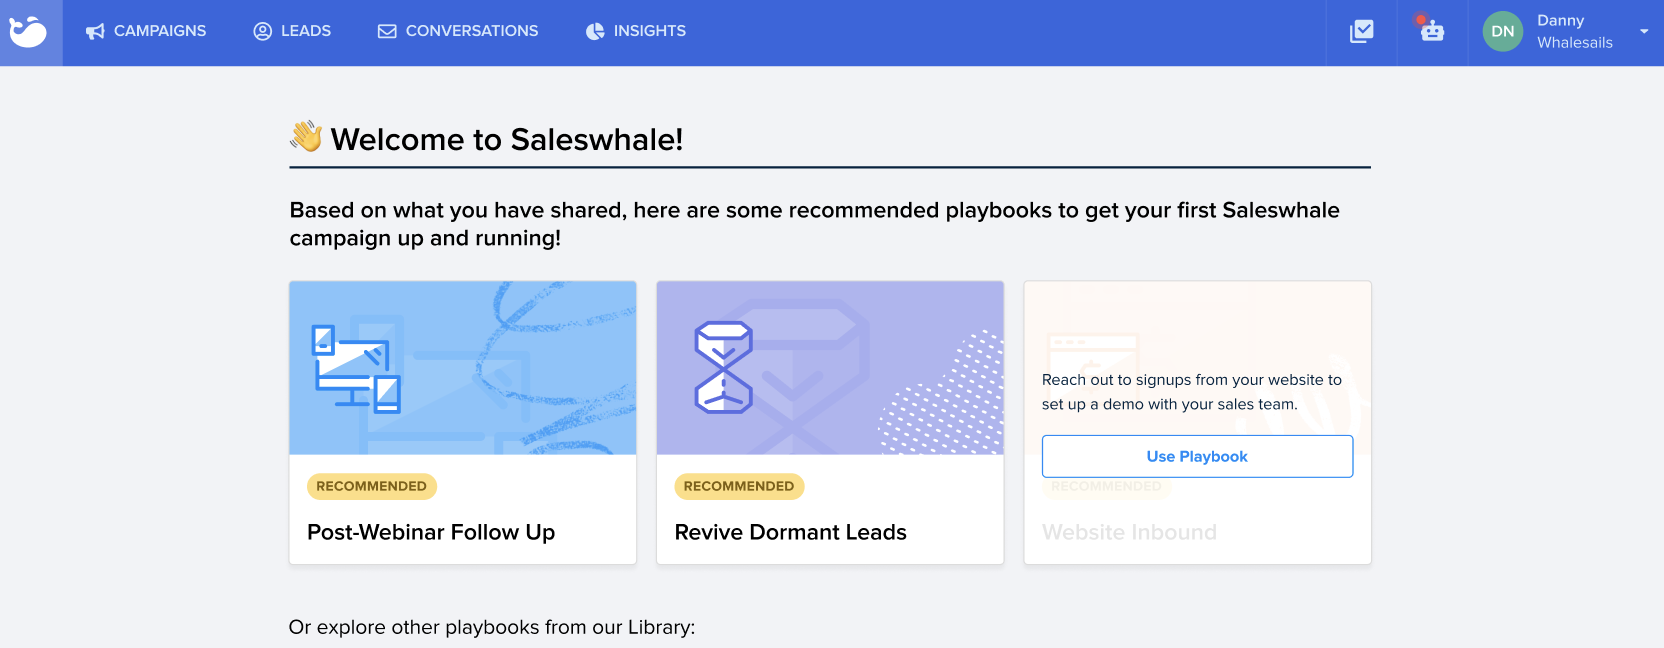Click Use Playbook for Website Inbound

click(x=1197, y=456)
